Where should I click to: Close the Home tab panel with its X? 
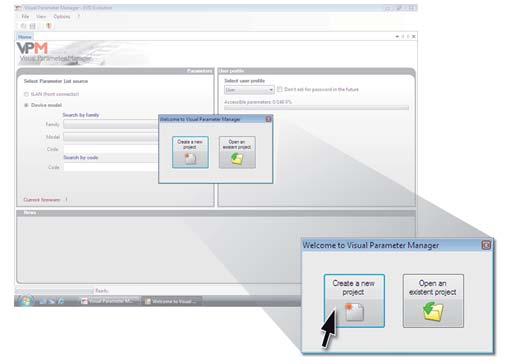pos(414,36)
